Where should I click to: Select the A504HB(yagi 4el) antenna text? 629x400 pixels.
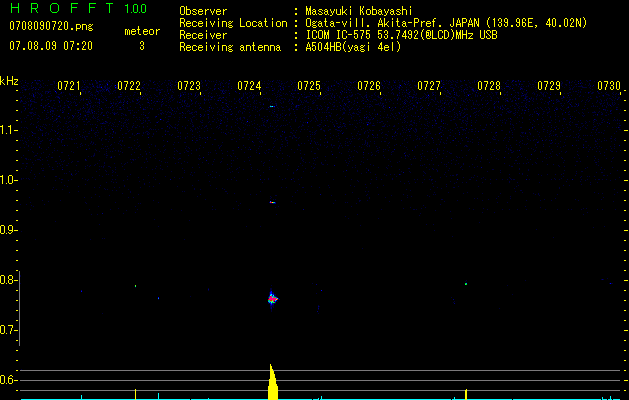(353, 47)
